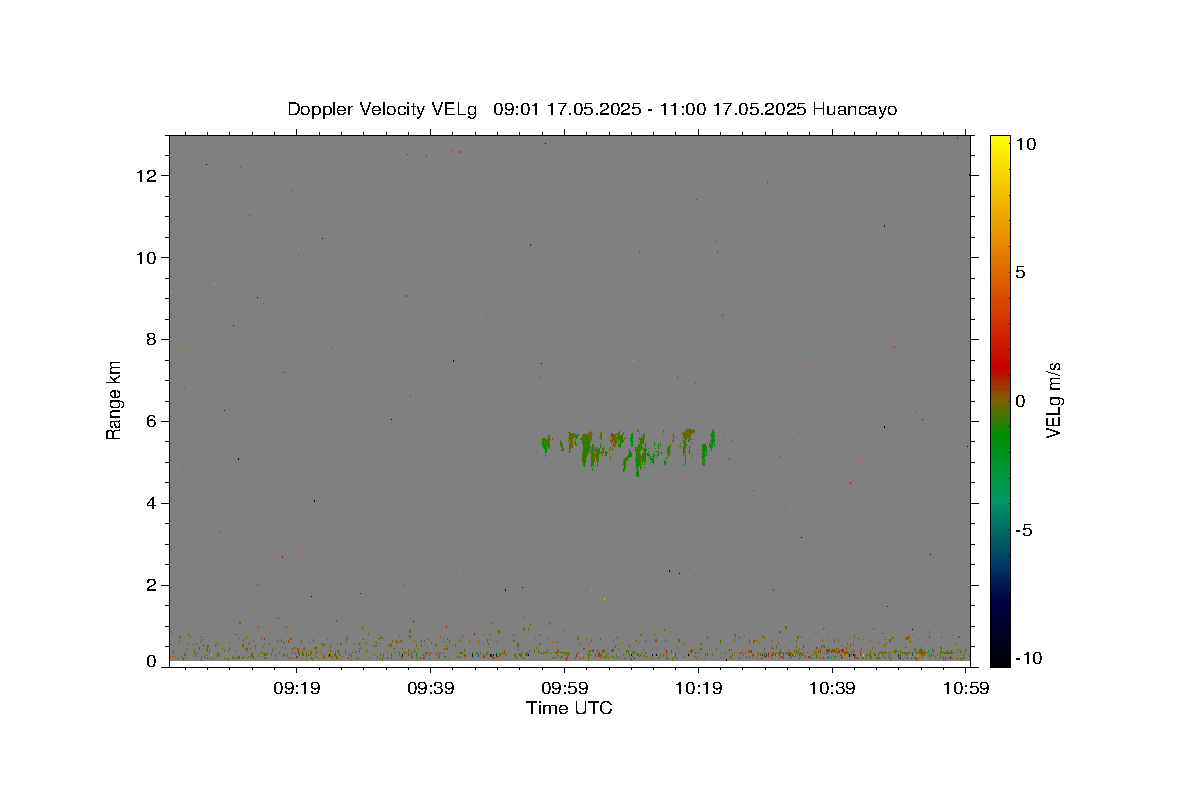Click the 09:39 time tick label
Viewport: 1200px width, 800px height.
pos(431,688)
